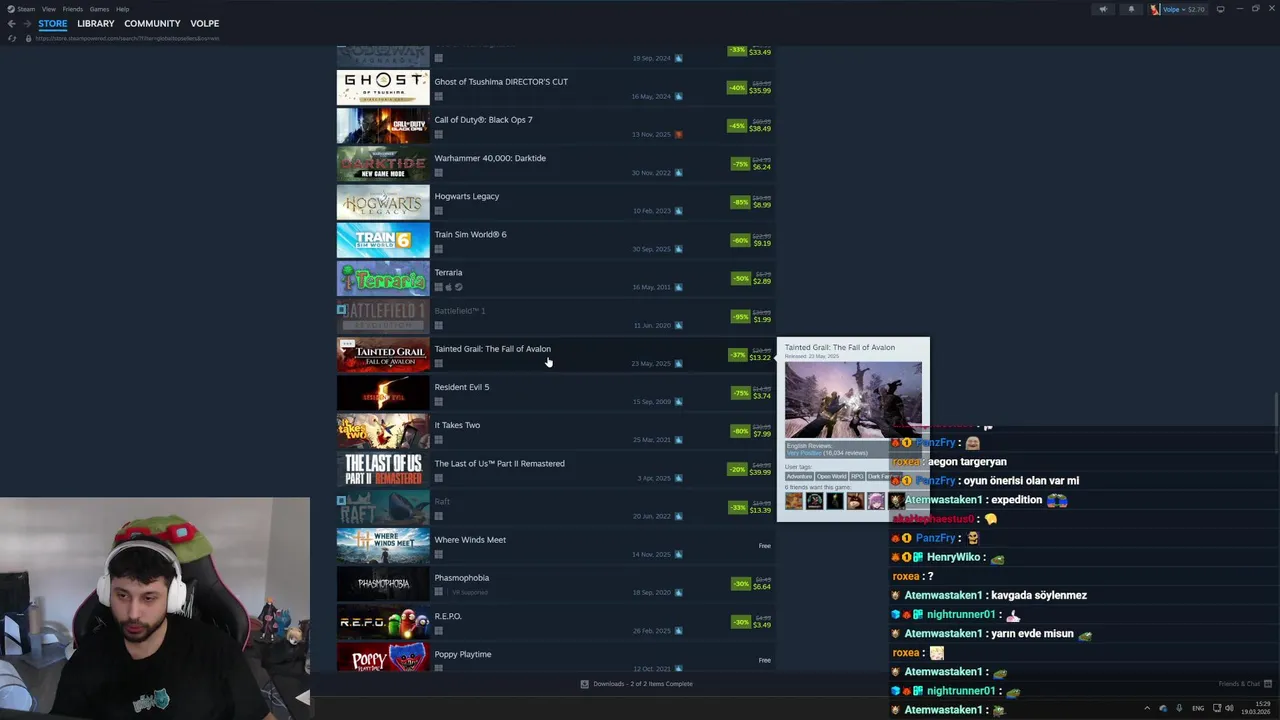Click the review score icon on Black Ops 7 row
This screenshot has height=720, width=1280.
tap(678, 135)
